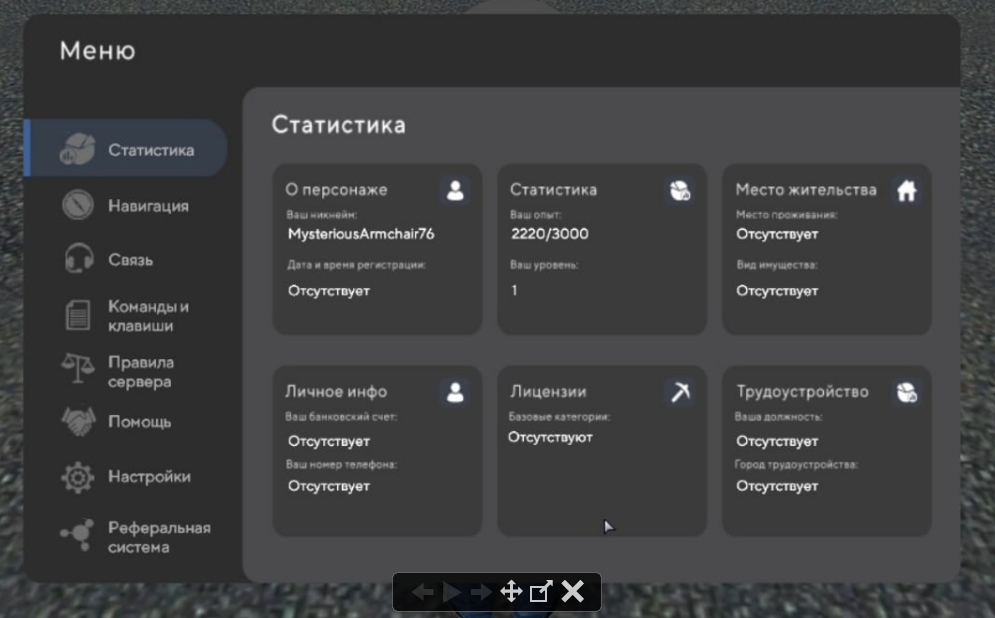
Task: Click the Правила сервера scales icon
Action: pos(77,369)
